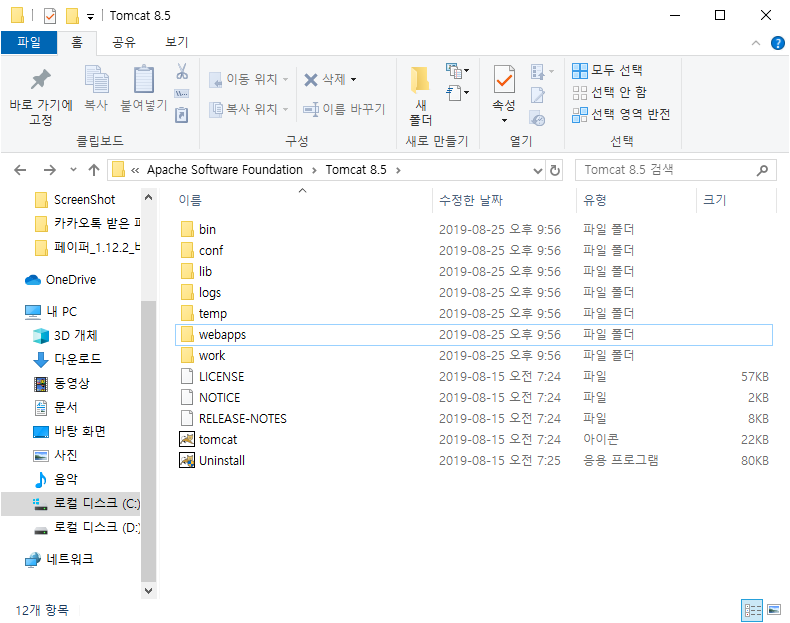Open the address bar history dropdown
790x623 pixels.
tap(538, 171)
